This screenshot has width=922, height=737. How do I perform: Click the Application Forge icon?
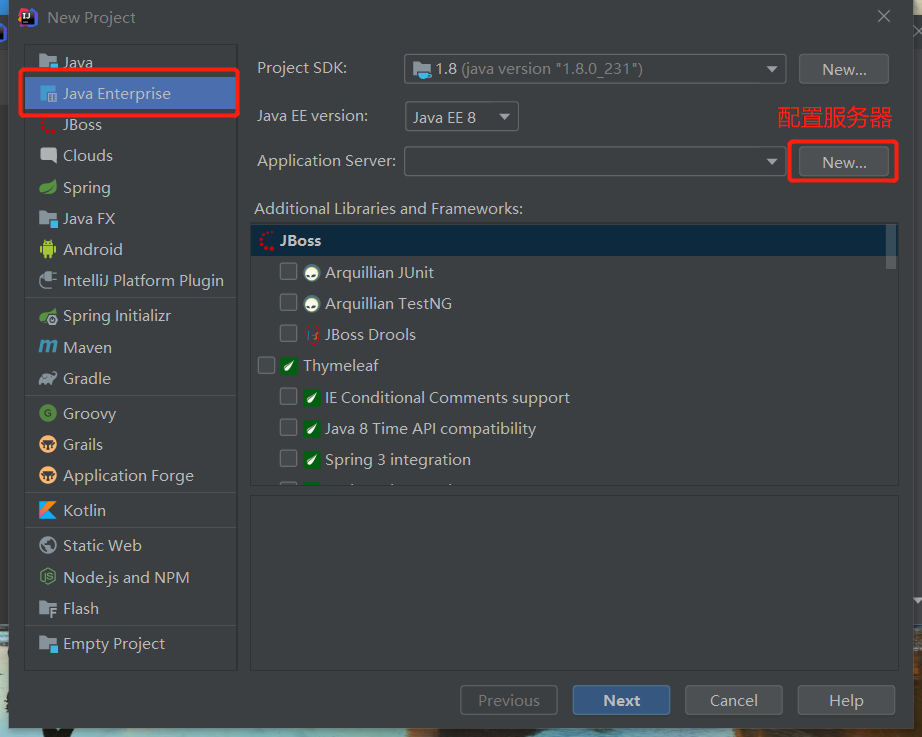(x=48, y=475)
